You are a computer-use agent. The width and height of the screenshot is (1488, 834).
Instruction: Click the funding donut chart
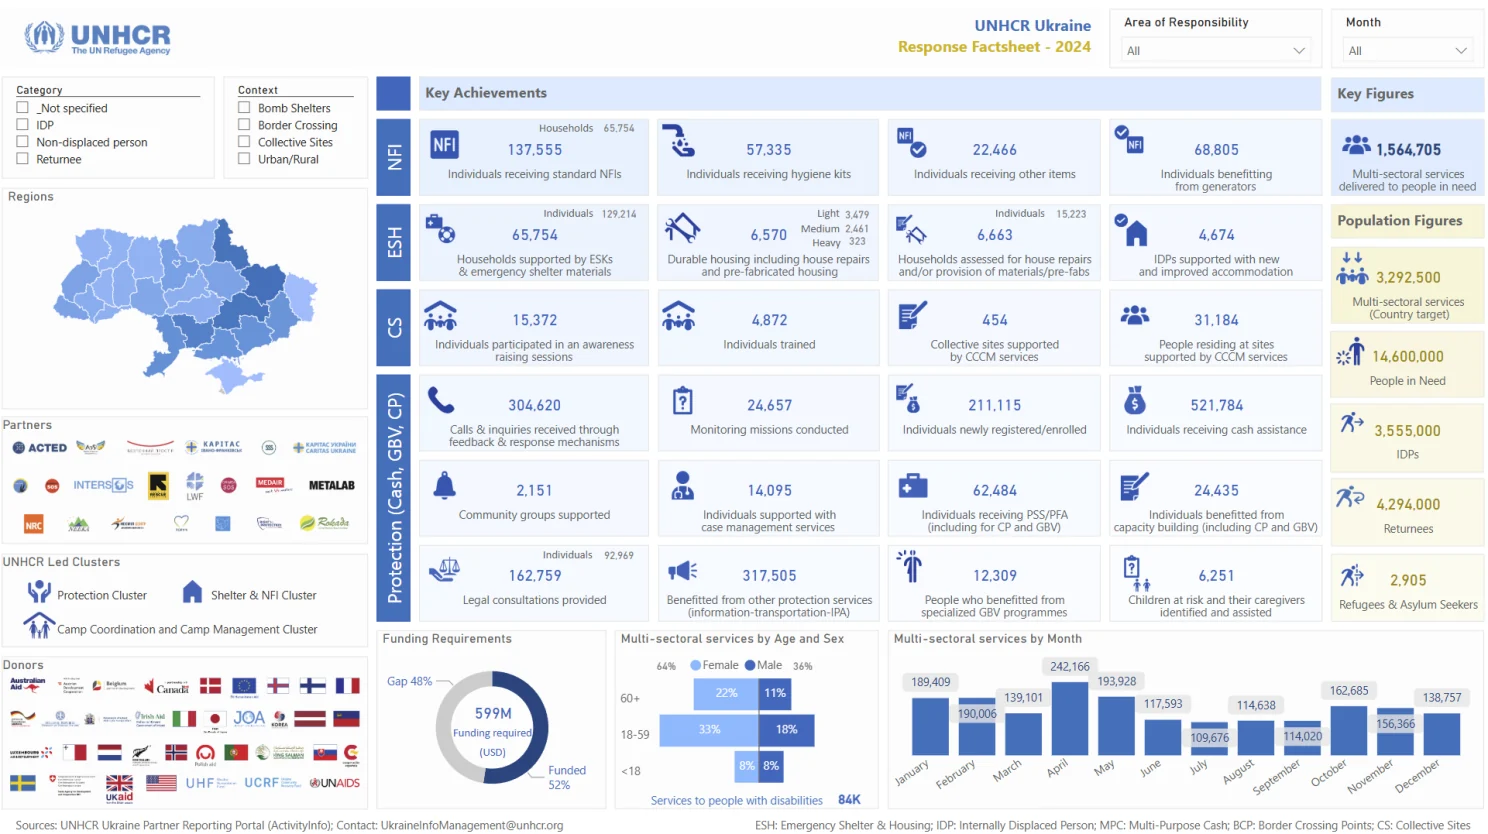pyautogui.click(x=492, y=727)
